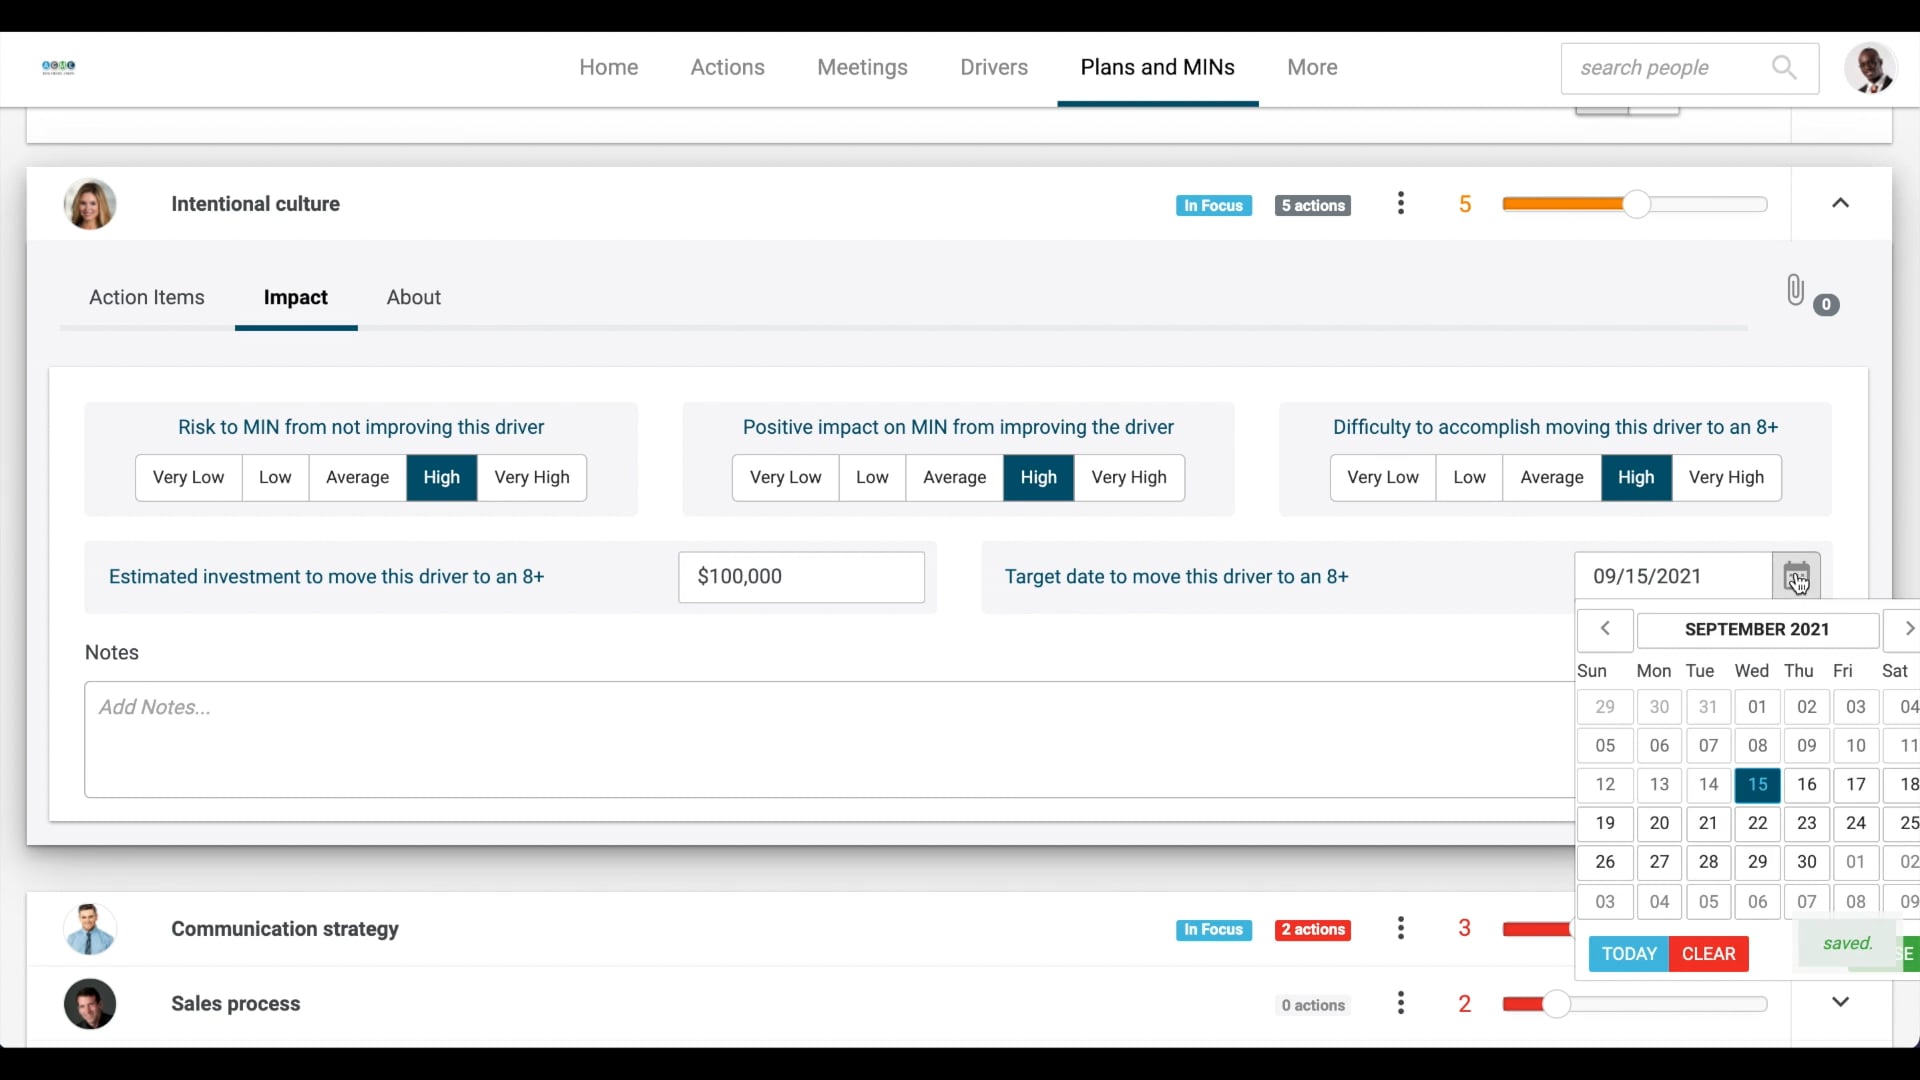Click the search people magnifier icon
The image size is (1920, 1080).
[x=1784, y=67]
